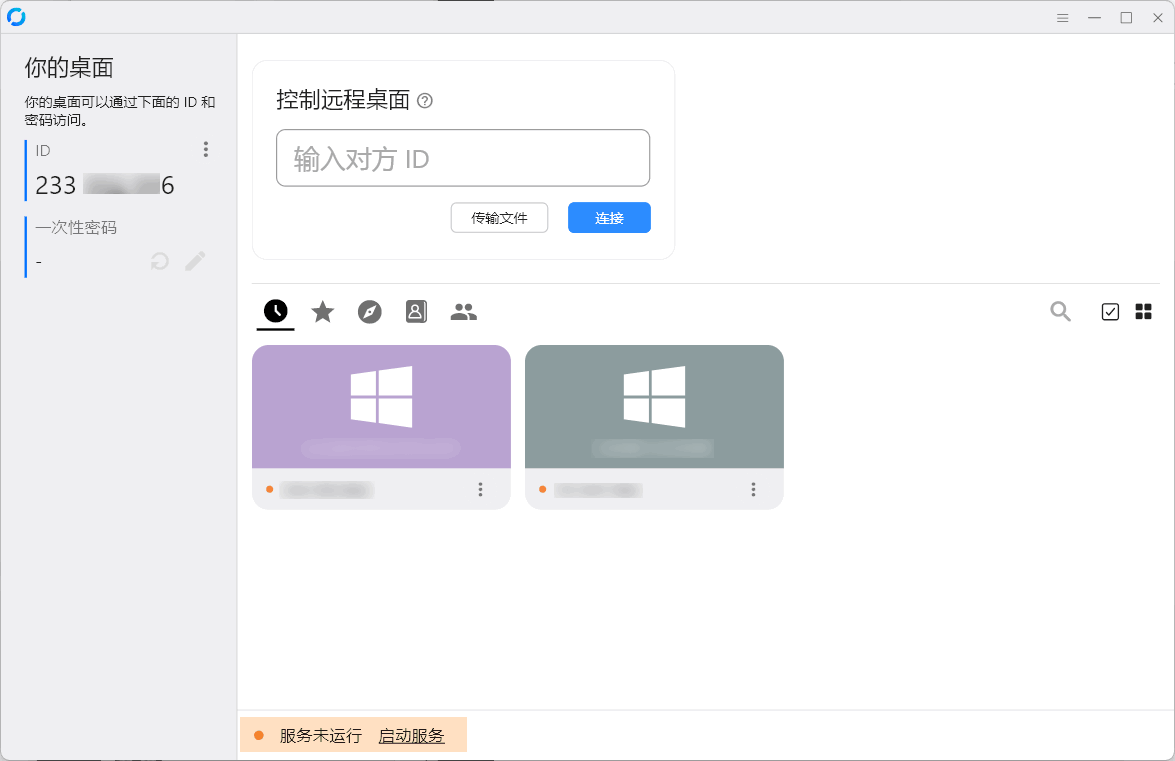Click the RustDesk logo in title bar
The width and height of the screenshot is (1175, 761).
coord(16,17)
